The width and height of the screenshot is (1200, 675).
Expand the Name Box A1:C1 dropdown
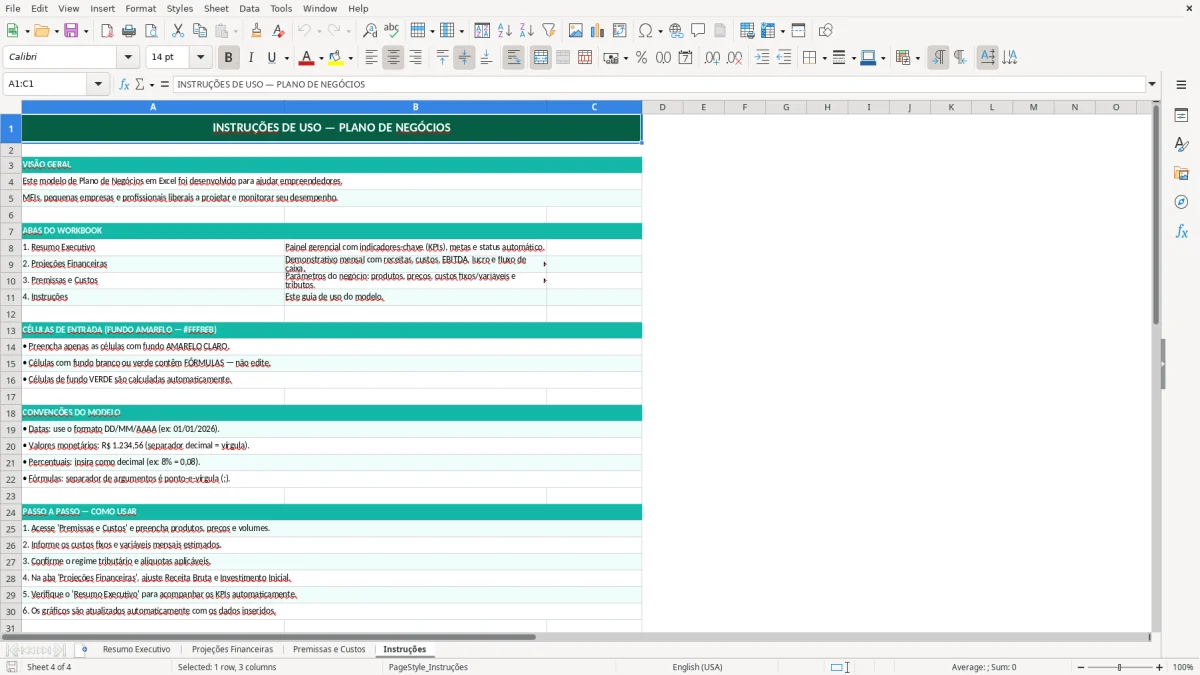[x=99, y=84]
